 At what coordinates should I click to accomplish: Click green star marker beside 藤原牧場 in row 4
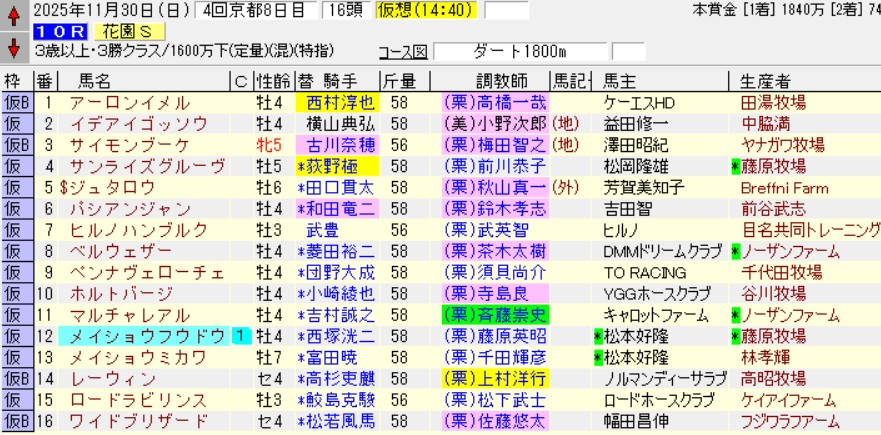coord(735,166)
